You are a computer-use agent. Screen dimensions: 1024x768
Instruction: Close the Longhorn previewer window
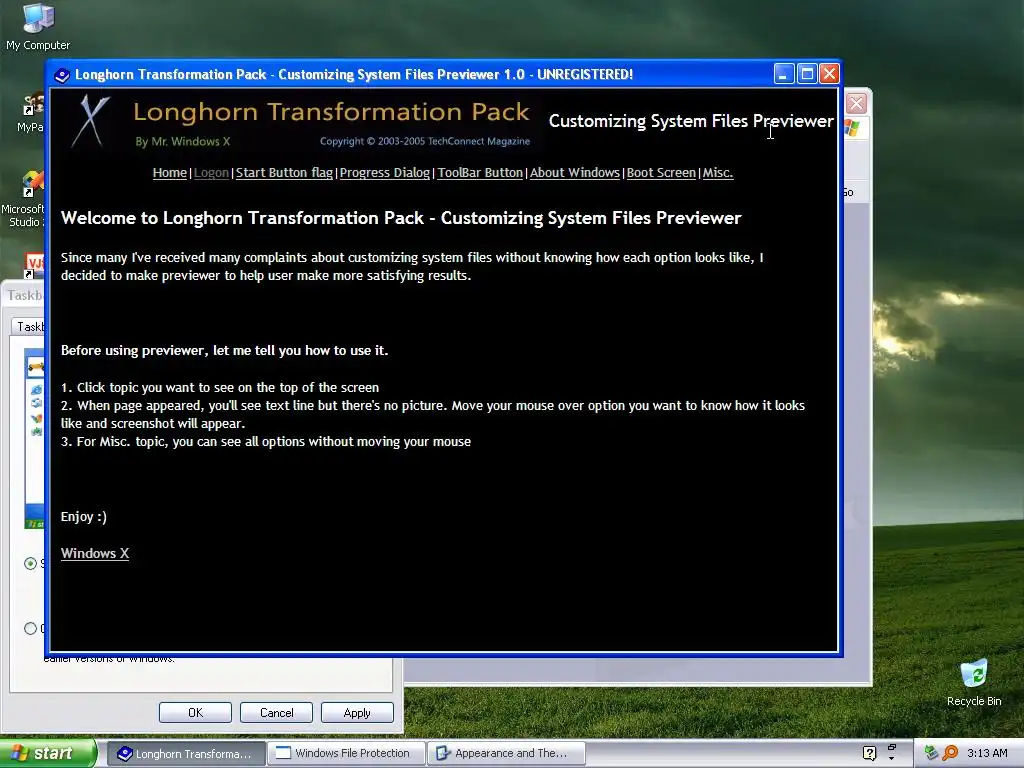point(829,74)
